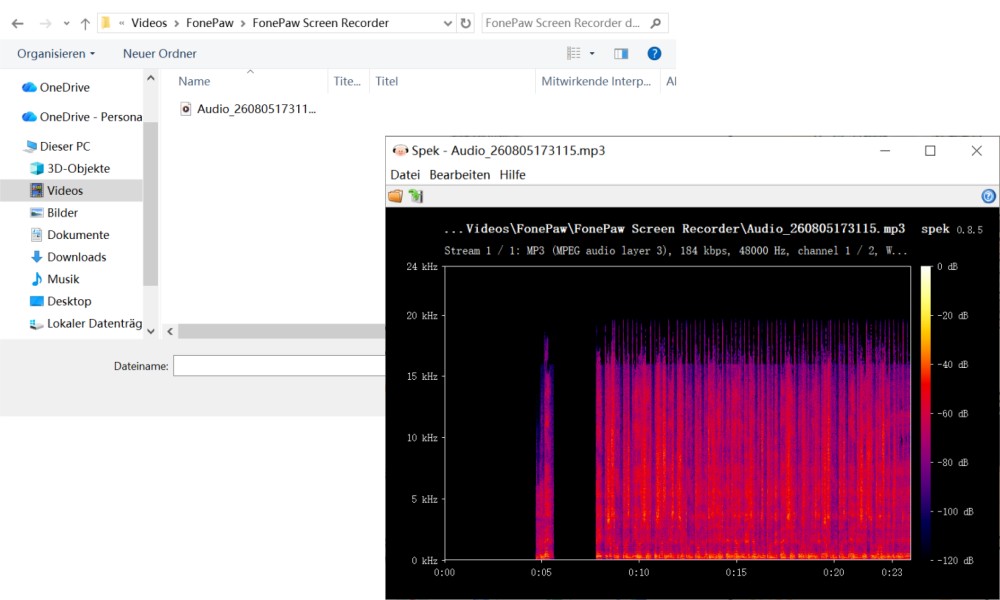
Task: Sort by truncated Tite... column header
Action: [347, 81]
